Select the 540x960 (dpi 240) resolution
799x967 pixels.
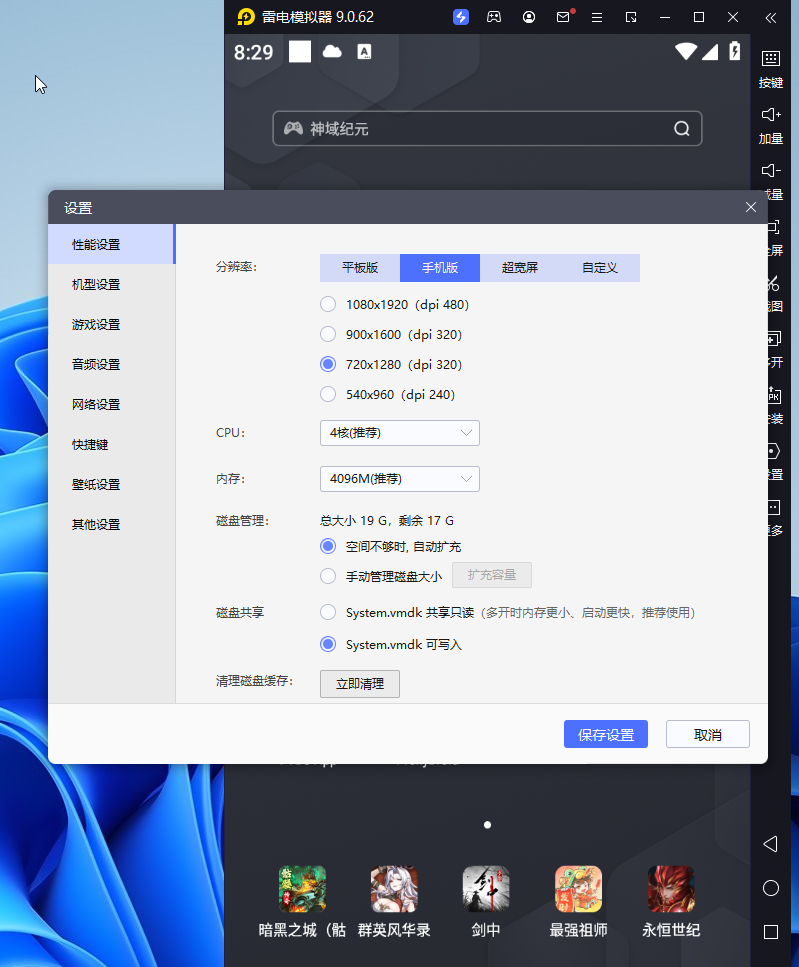[328, 394]
